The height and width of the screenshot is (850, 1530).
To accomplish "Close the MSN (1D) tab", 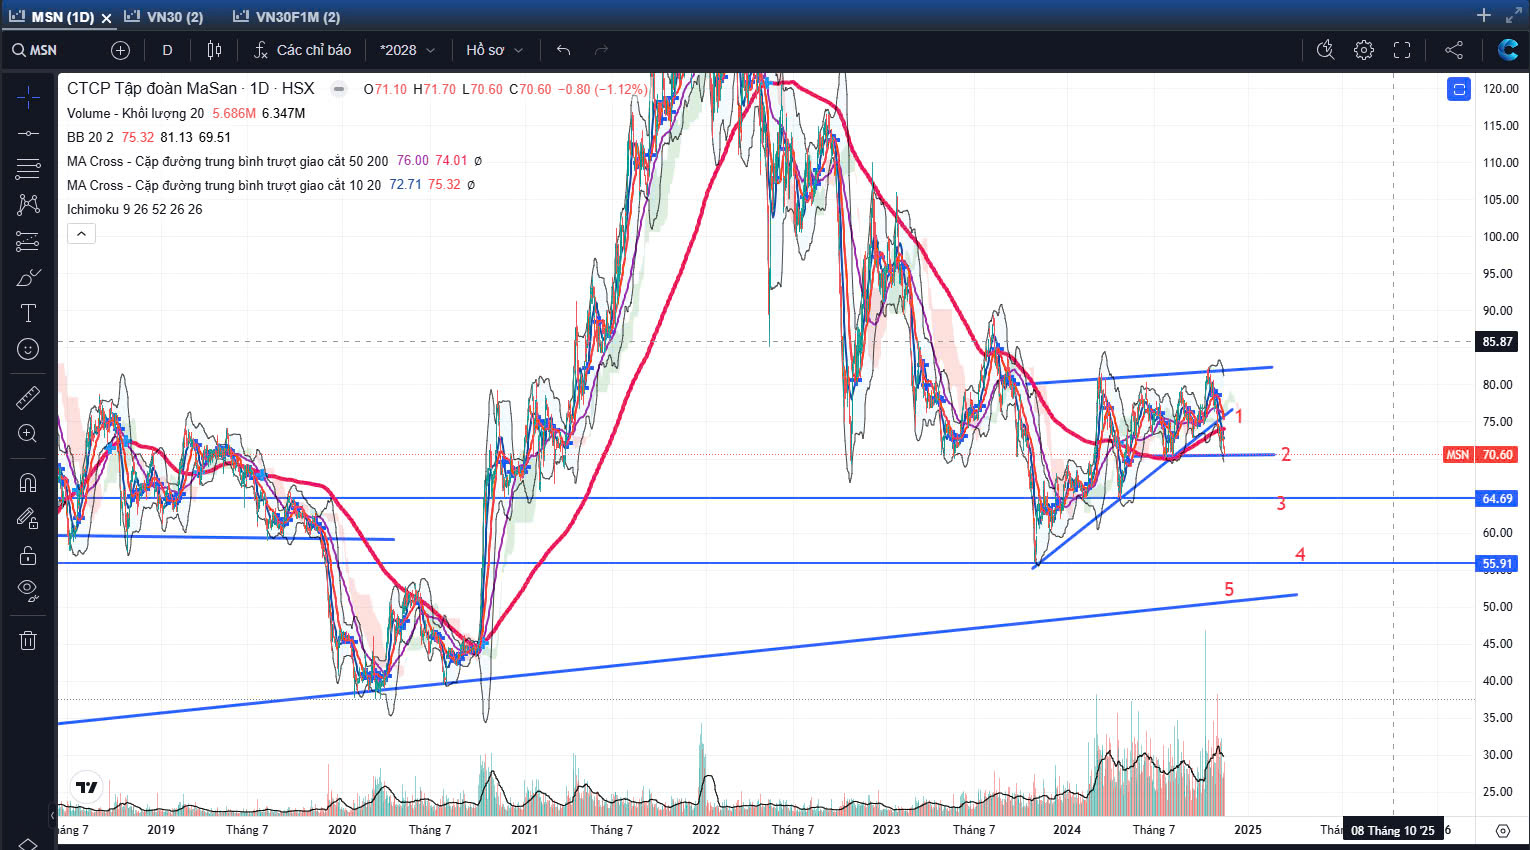I will tap(106, 18).
